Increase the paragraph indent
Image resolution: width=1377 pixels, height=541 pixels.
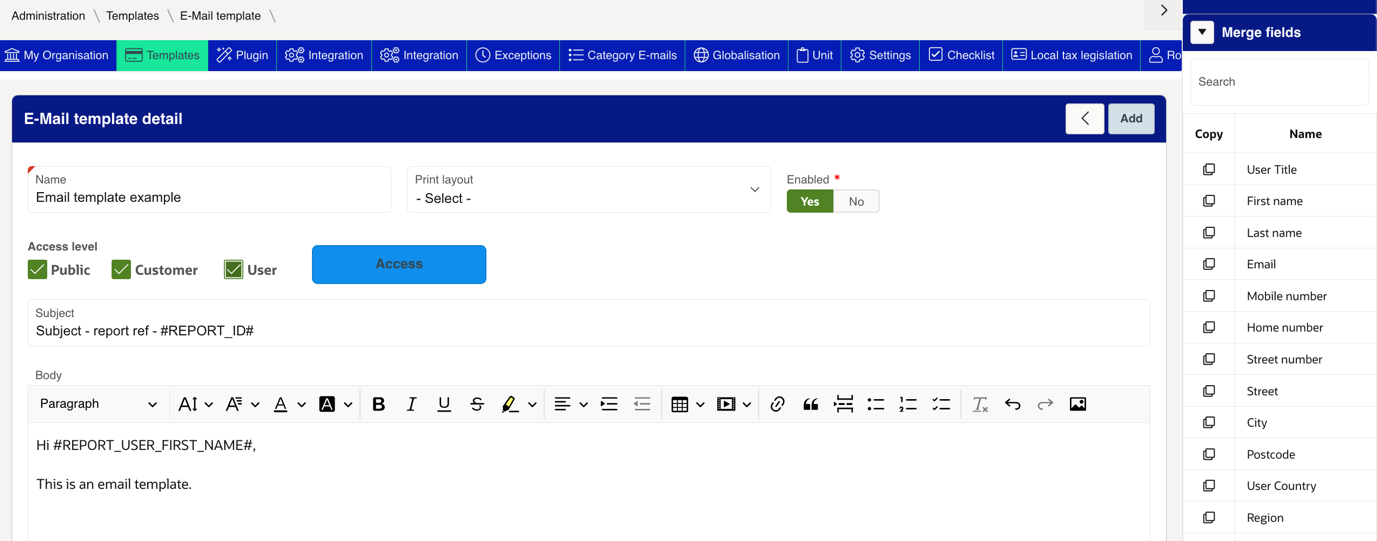click(x=609, y=404)
